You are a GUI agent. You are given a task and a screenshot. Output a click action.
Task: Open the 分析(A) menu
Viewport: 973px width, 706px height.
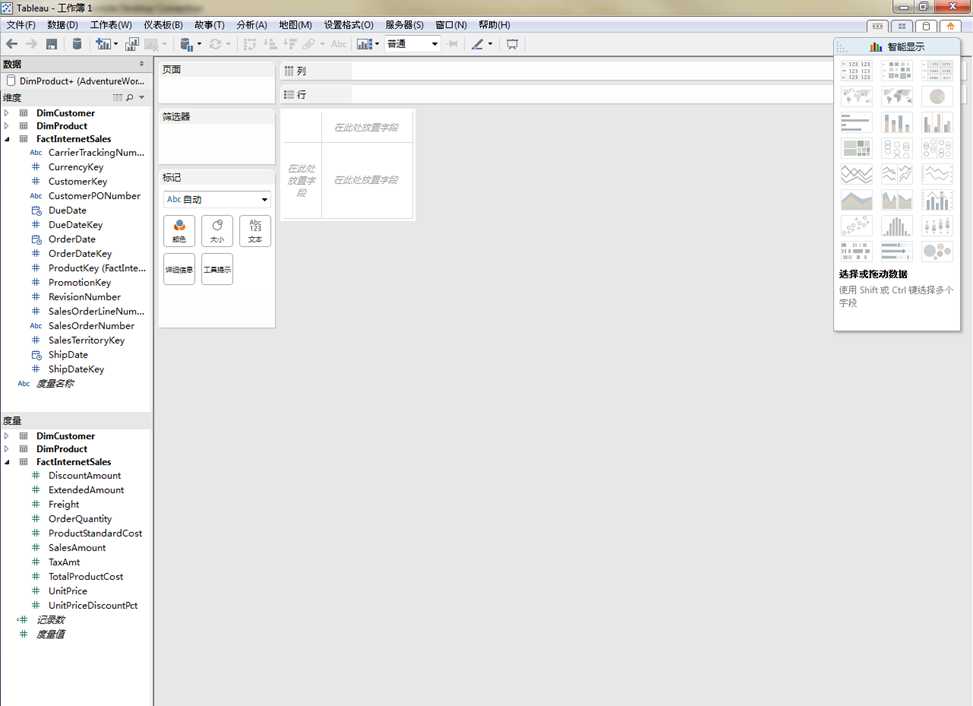[x=251, y=25]
